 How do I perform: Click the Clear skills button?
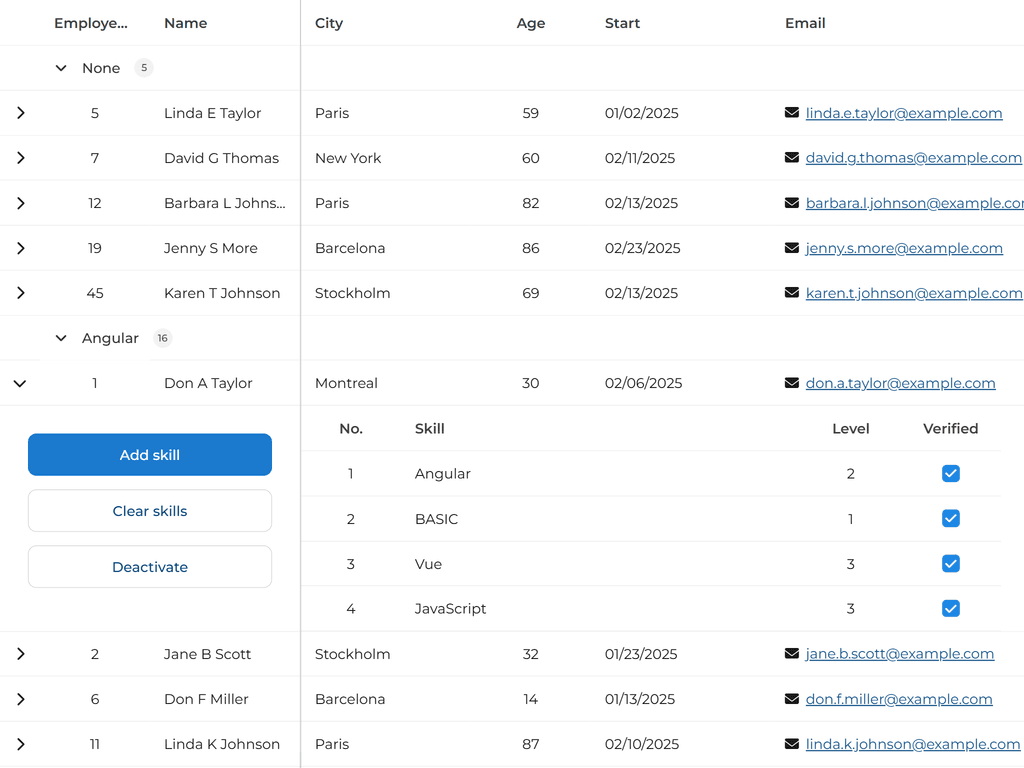150,510
